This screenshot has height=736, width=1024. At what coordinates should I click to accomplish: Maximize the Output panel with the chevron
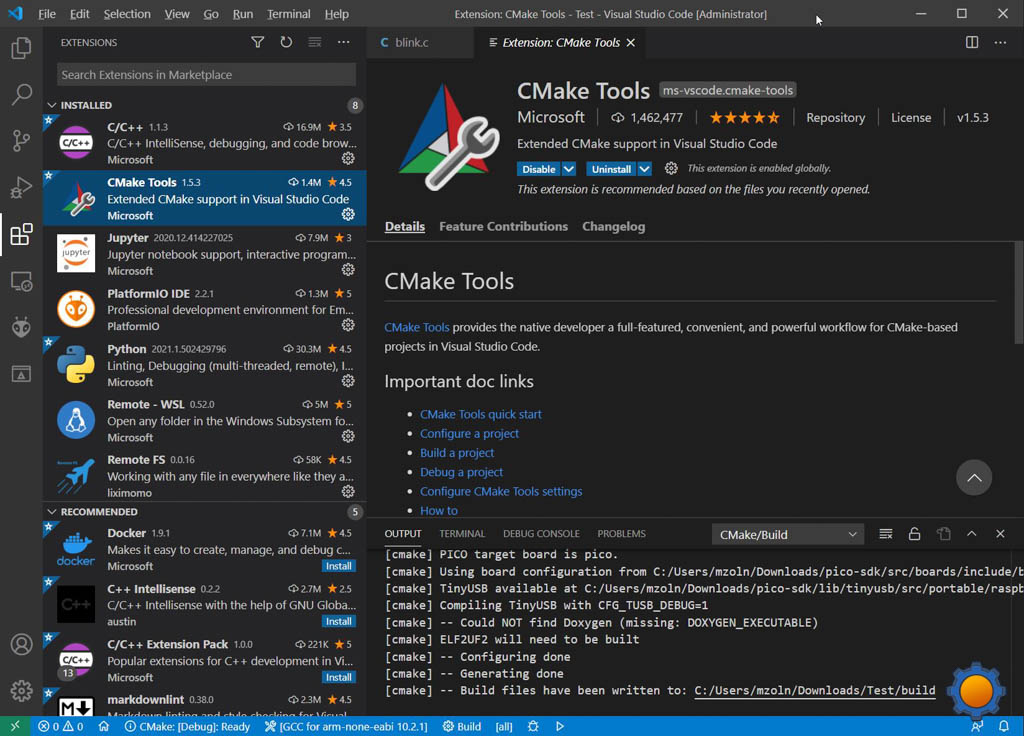coord(971,533)
